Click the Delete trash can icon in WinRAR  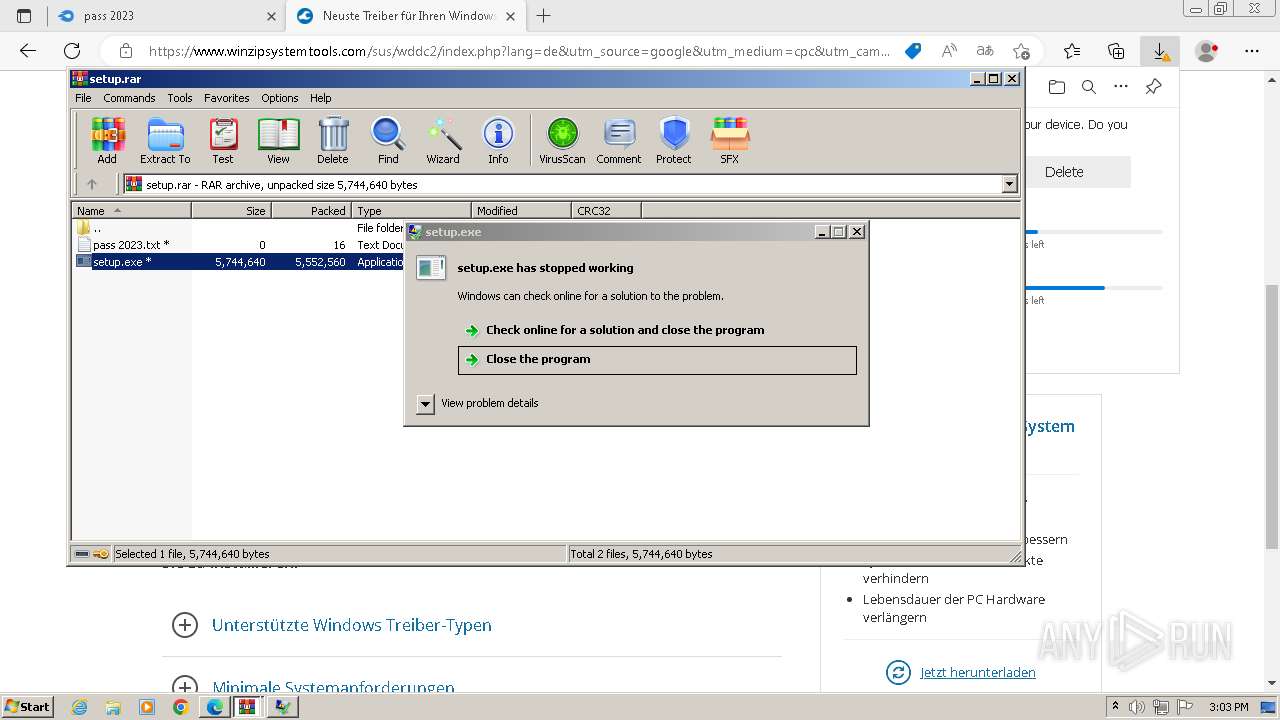pyautogui.click(x=333, y=141)
